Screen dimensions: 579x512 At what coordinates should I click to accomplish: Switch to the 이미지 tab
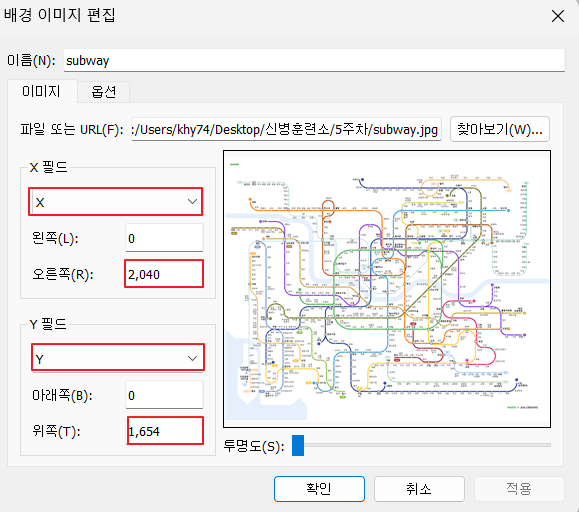[x=41, y=91]
